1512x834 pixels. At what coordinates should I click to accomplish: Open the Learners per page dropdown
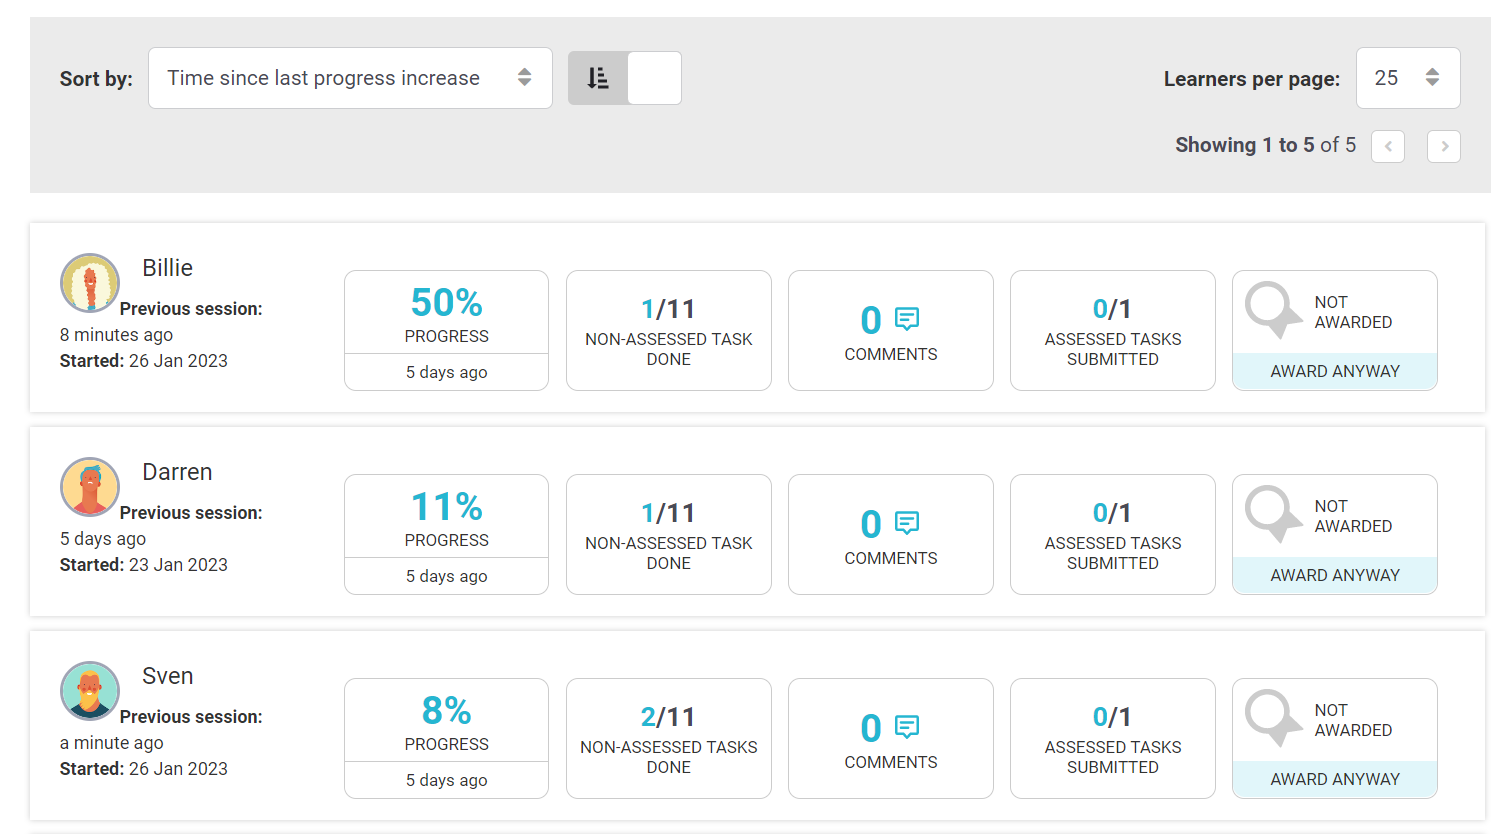[1407, 78]
